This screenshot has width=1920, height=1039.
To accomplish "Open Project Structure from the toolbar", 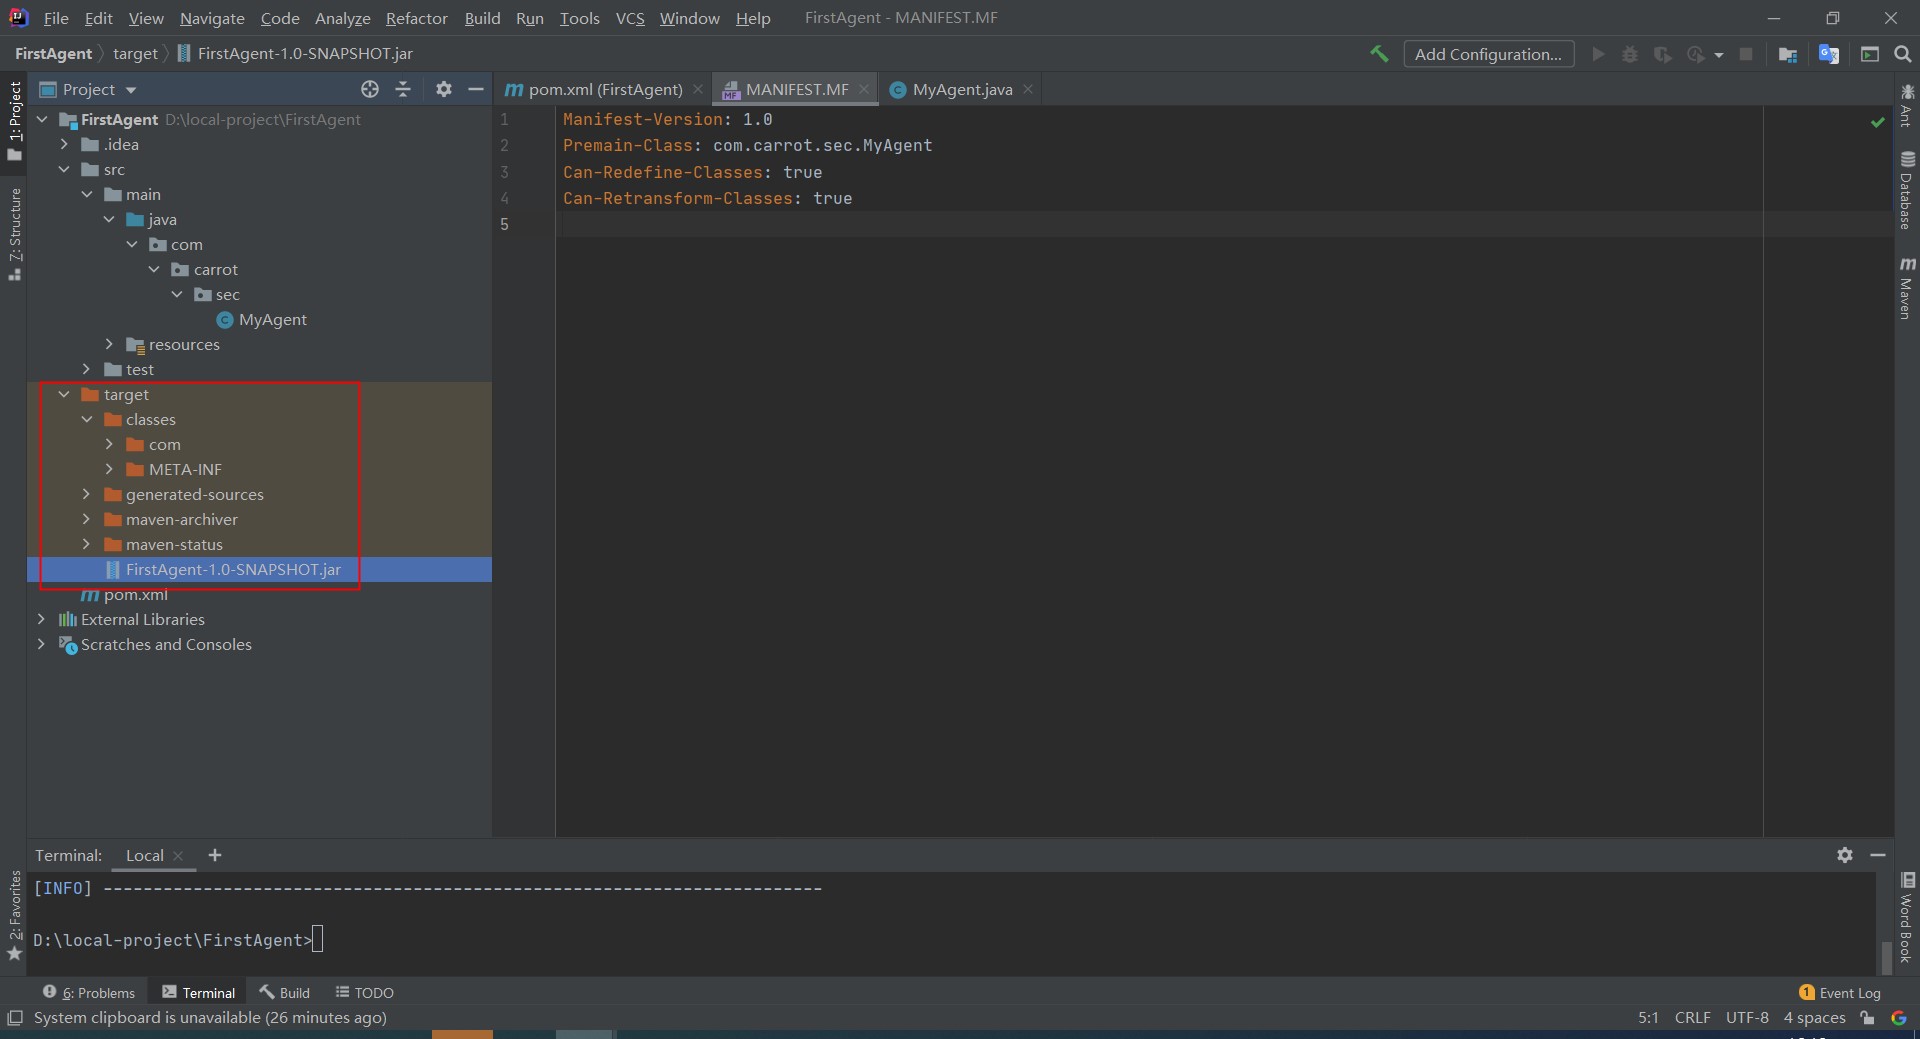I will pos(1788,54).
